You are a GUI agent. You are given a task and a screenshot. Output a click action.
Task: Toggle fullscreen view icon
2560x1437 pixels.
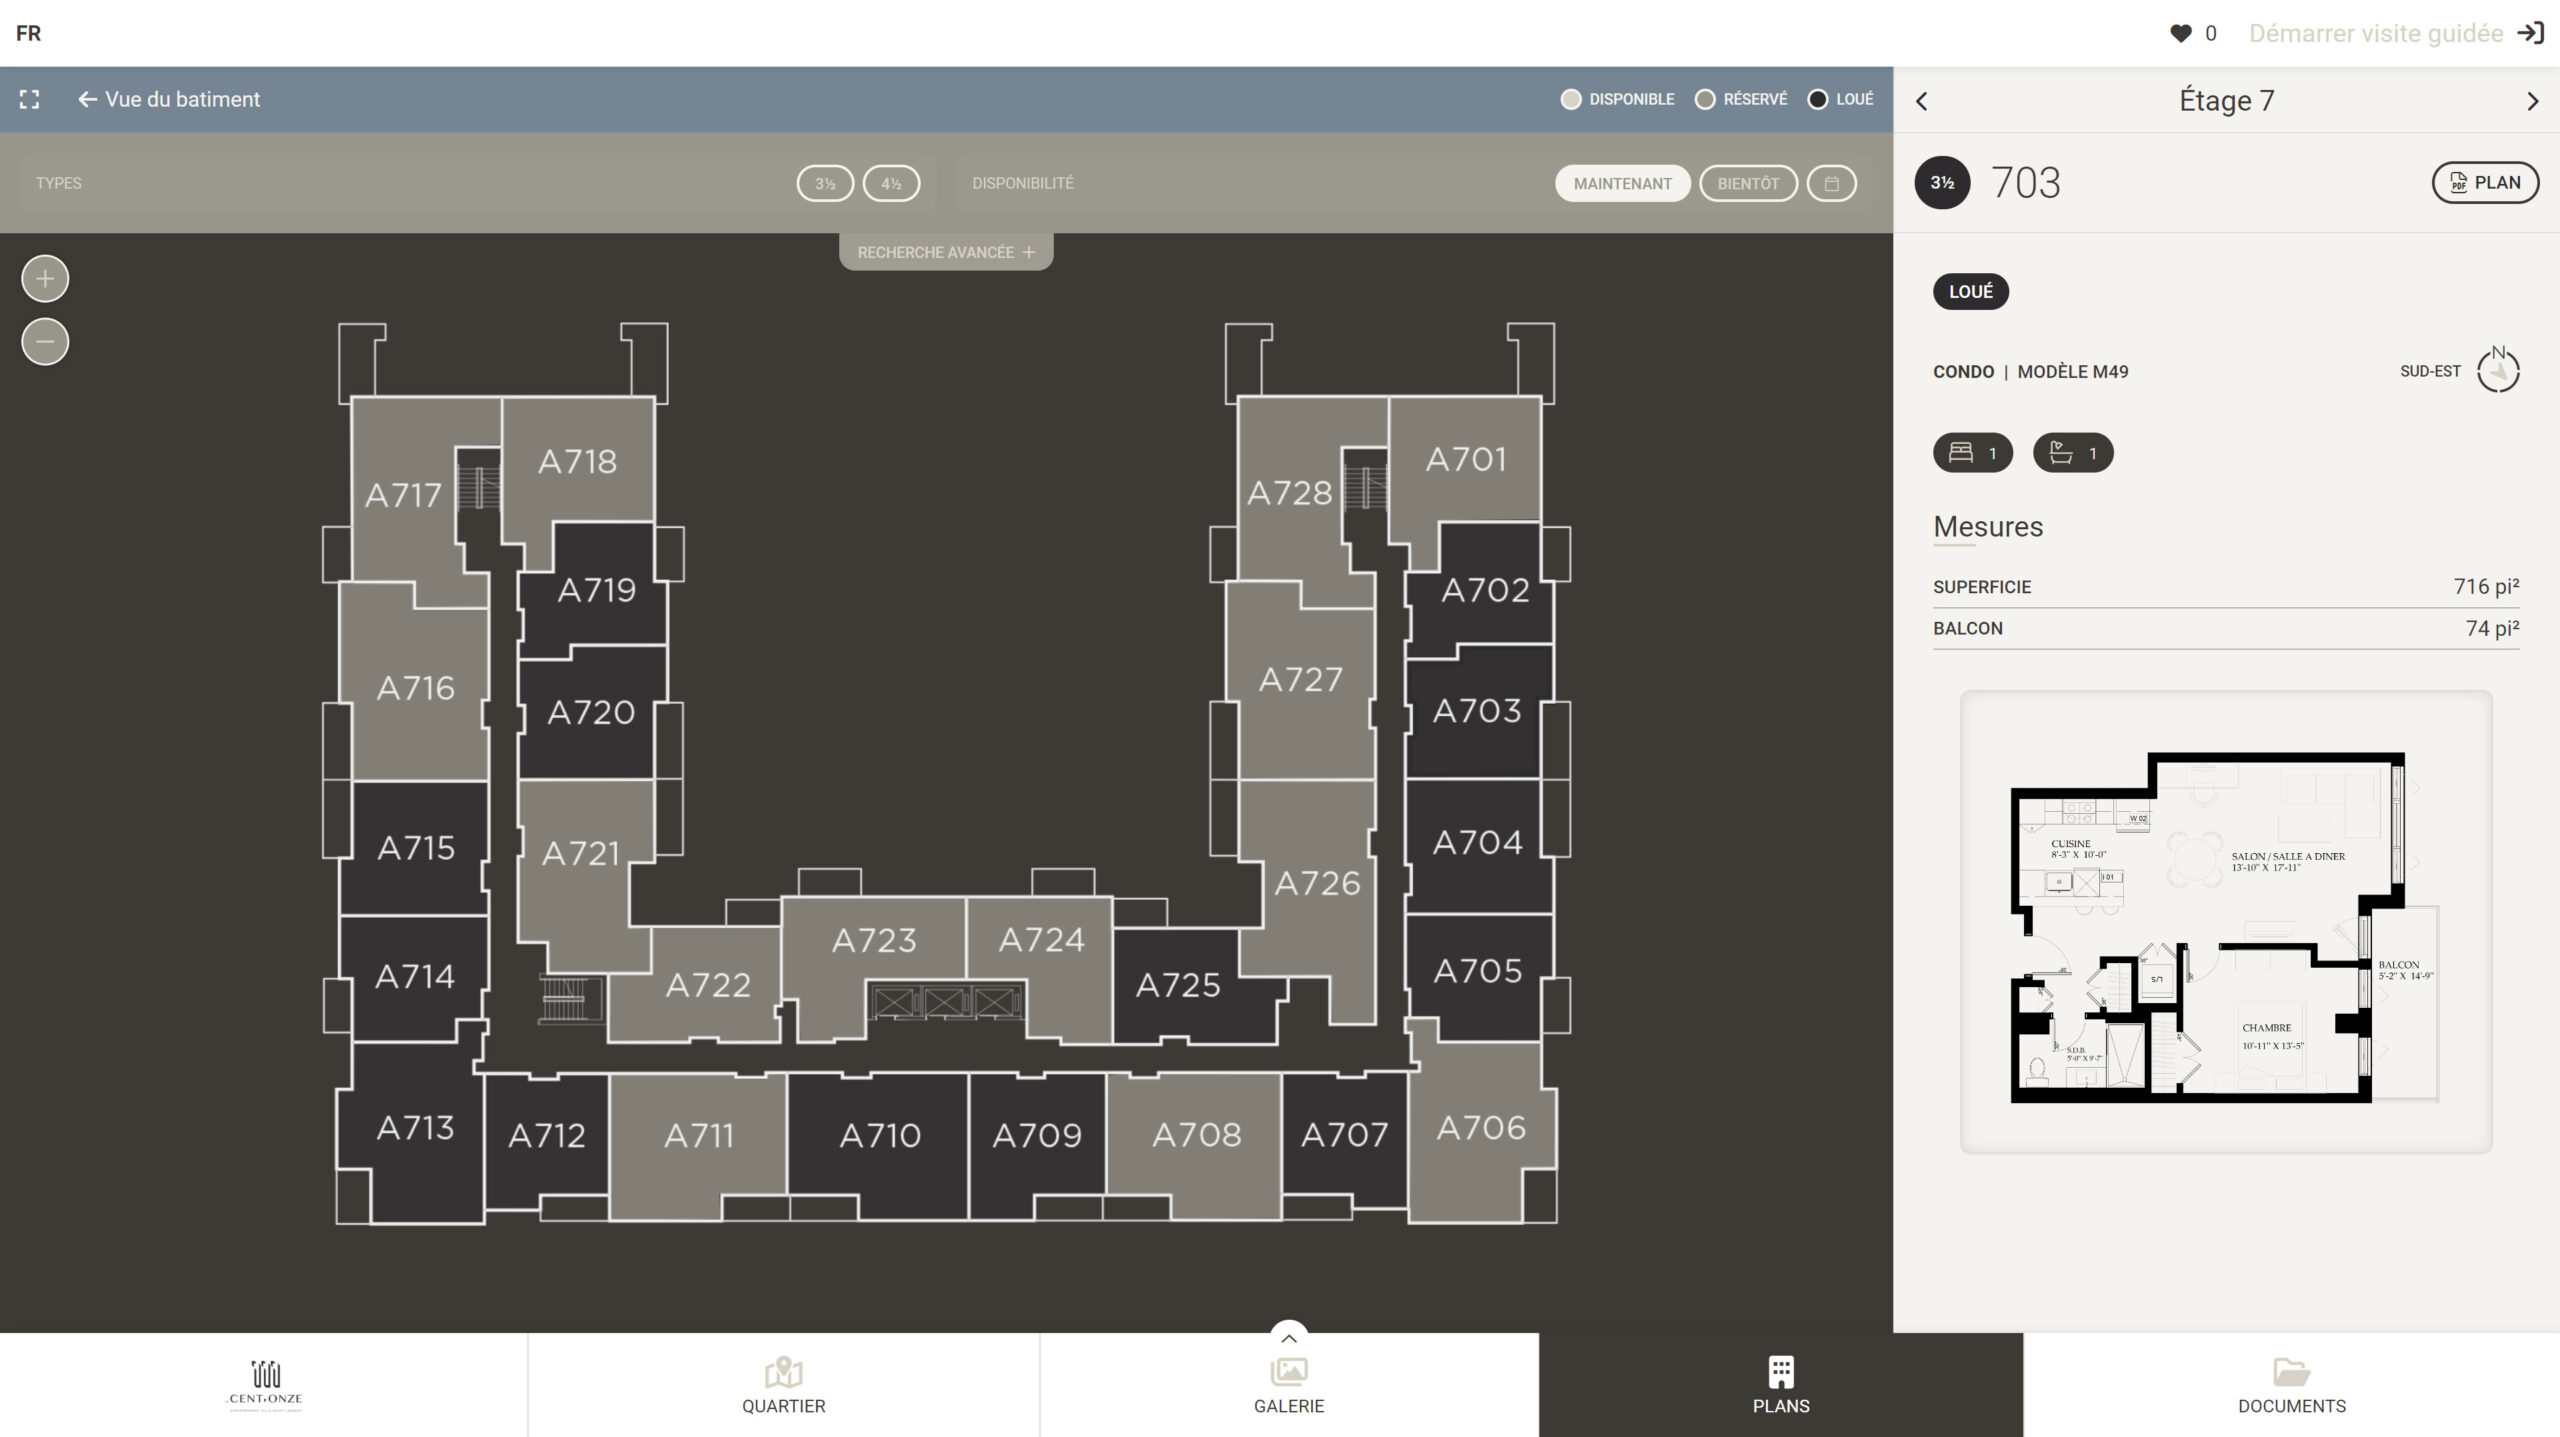click(30, 99)
